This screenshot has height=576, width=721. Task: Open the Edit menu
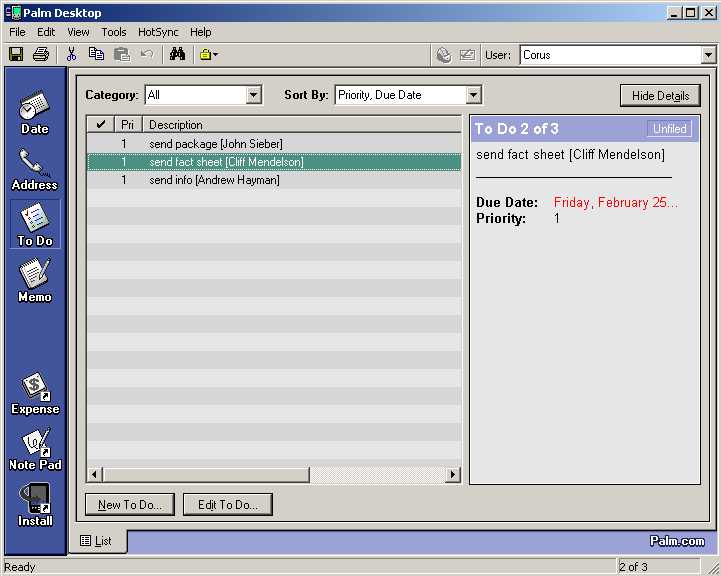tap(46, 32)
